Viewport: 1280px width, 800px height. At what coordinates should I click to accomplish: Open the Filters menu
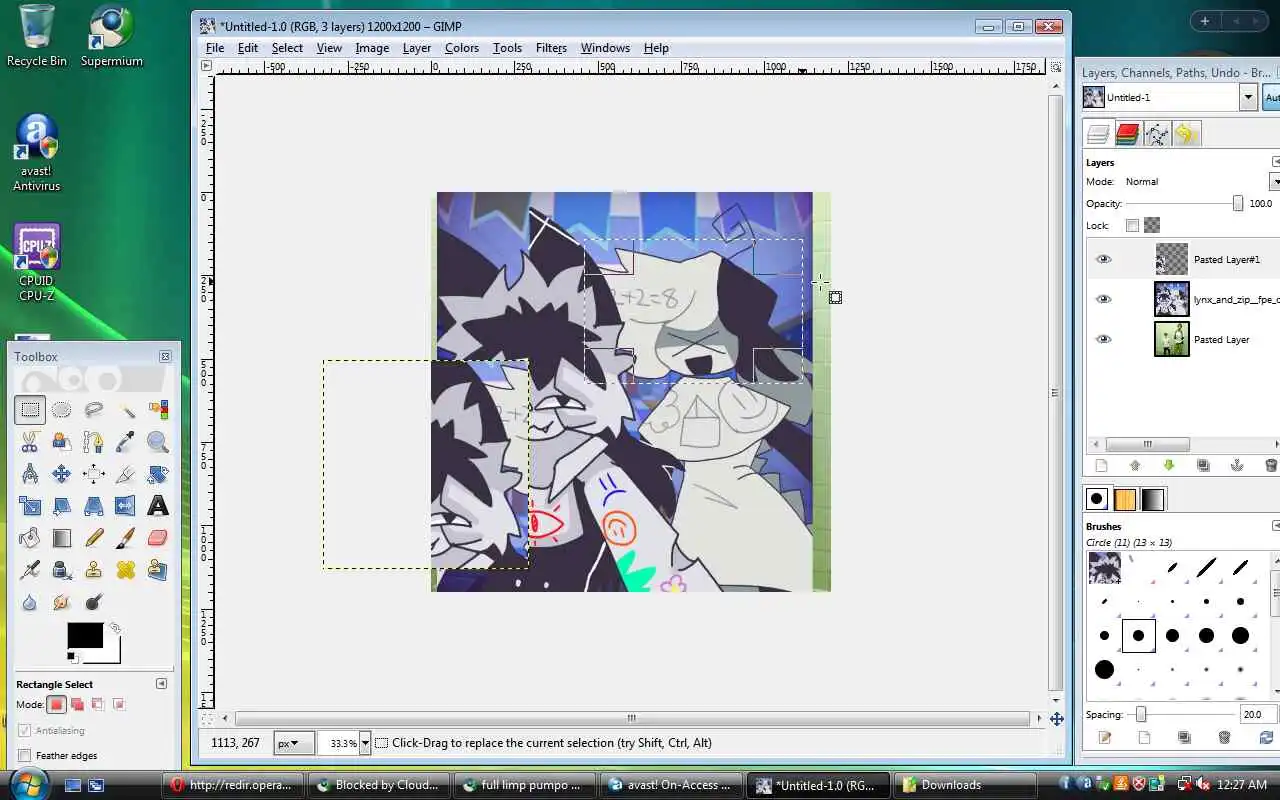pos(551,48)
